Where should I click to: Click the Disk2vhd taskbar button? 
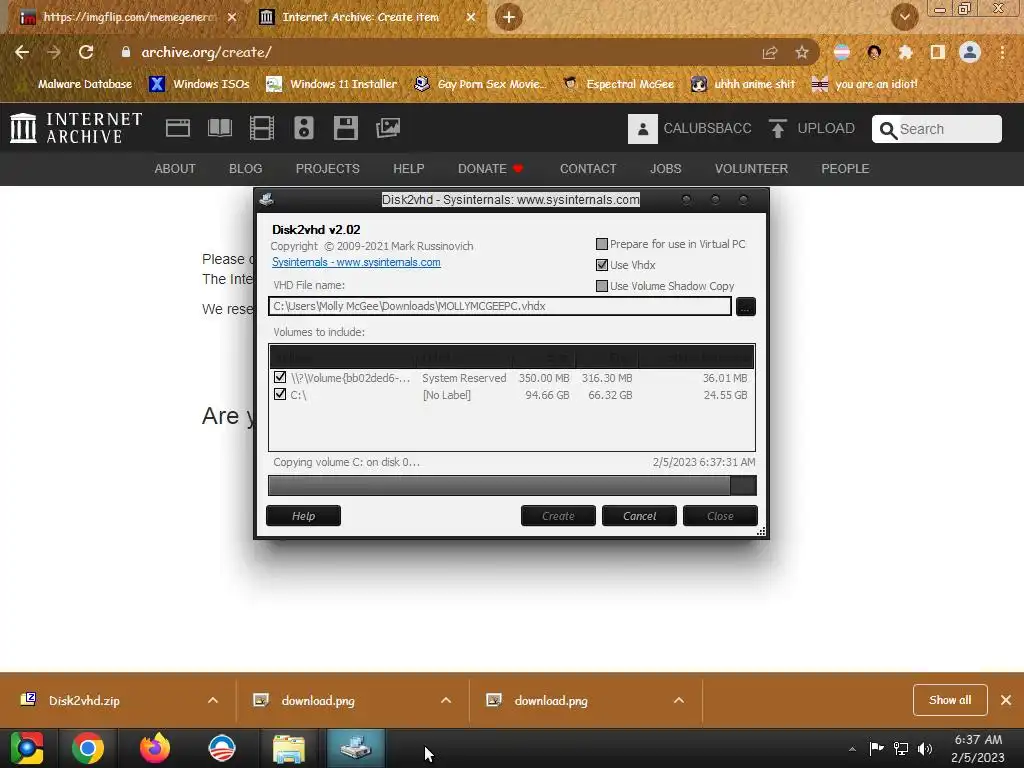pyautogui.click(x=356, y=748)
